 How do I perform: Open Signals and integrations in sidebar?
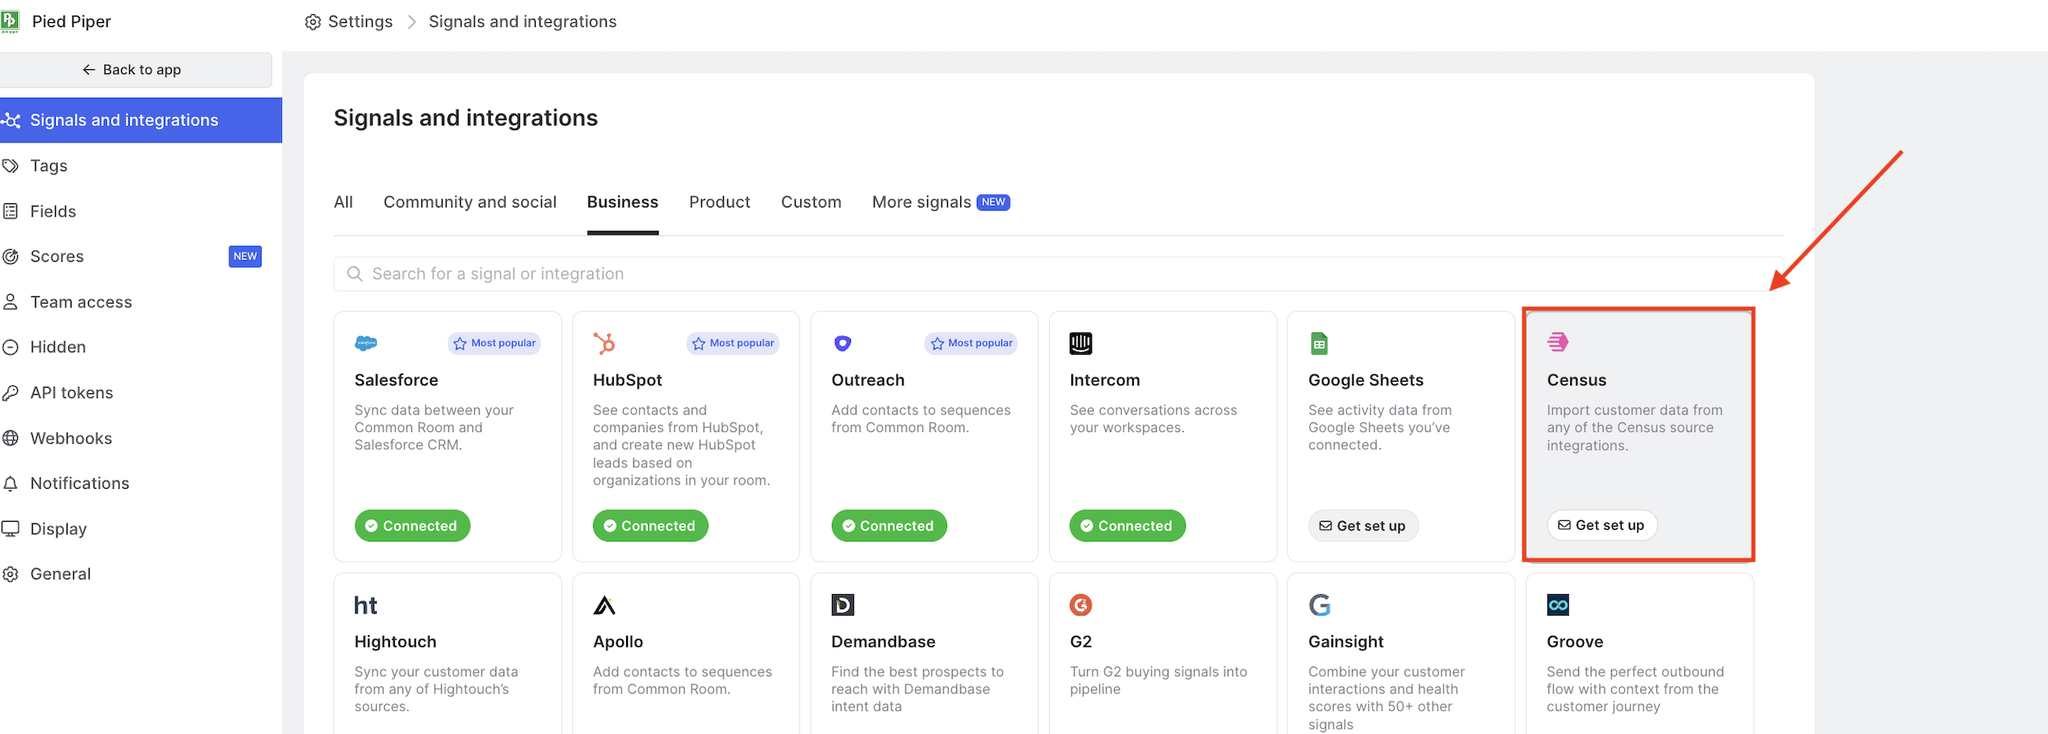click(139, 120)
